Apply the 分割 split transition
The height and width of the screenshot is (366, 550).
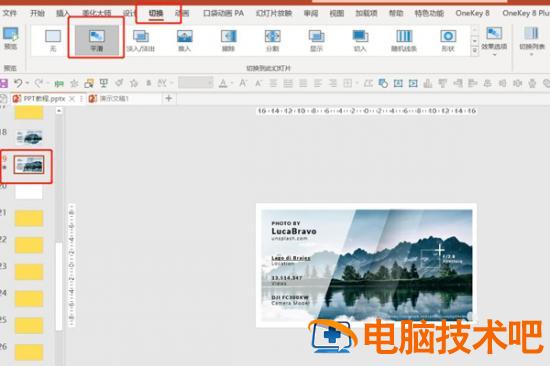(x=272, y=40)
